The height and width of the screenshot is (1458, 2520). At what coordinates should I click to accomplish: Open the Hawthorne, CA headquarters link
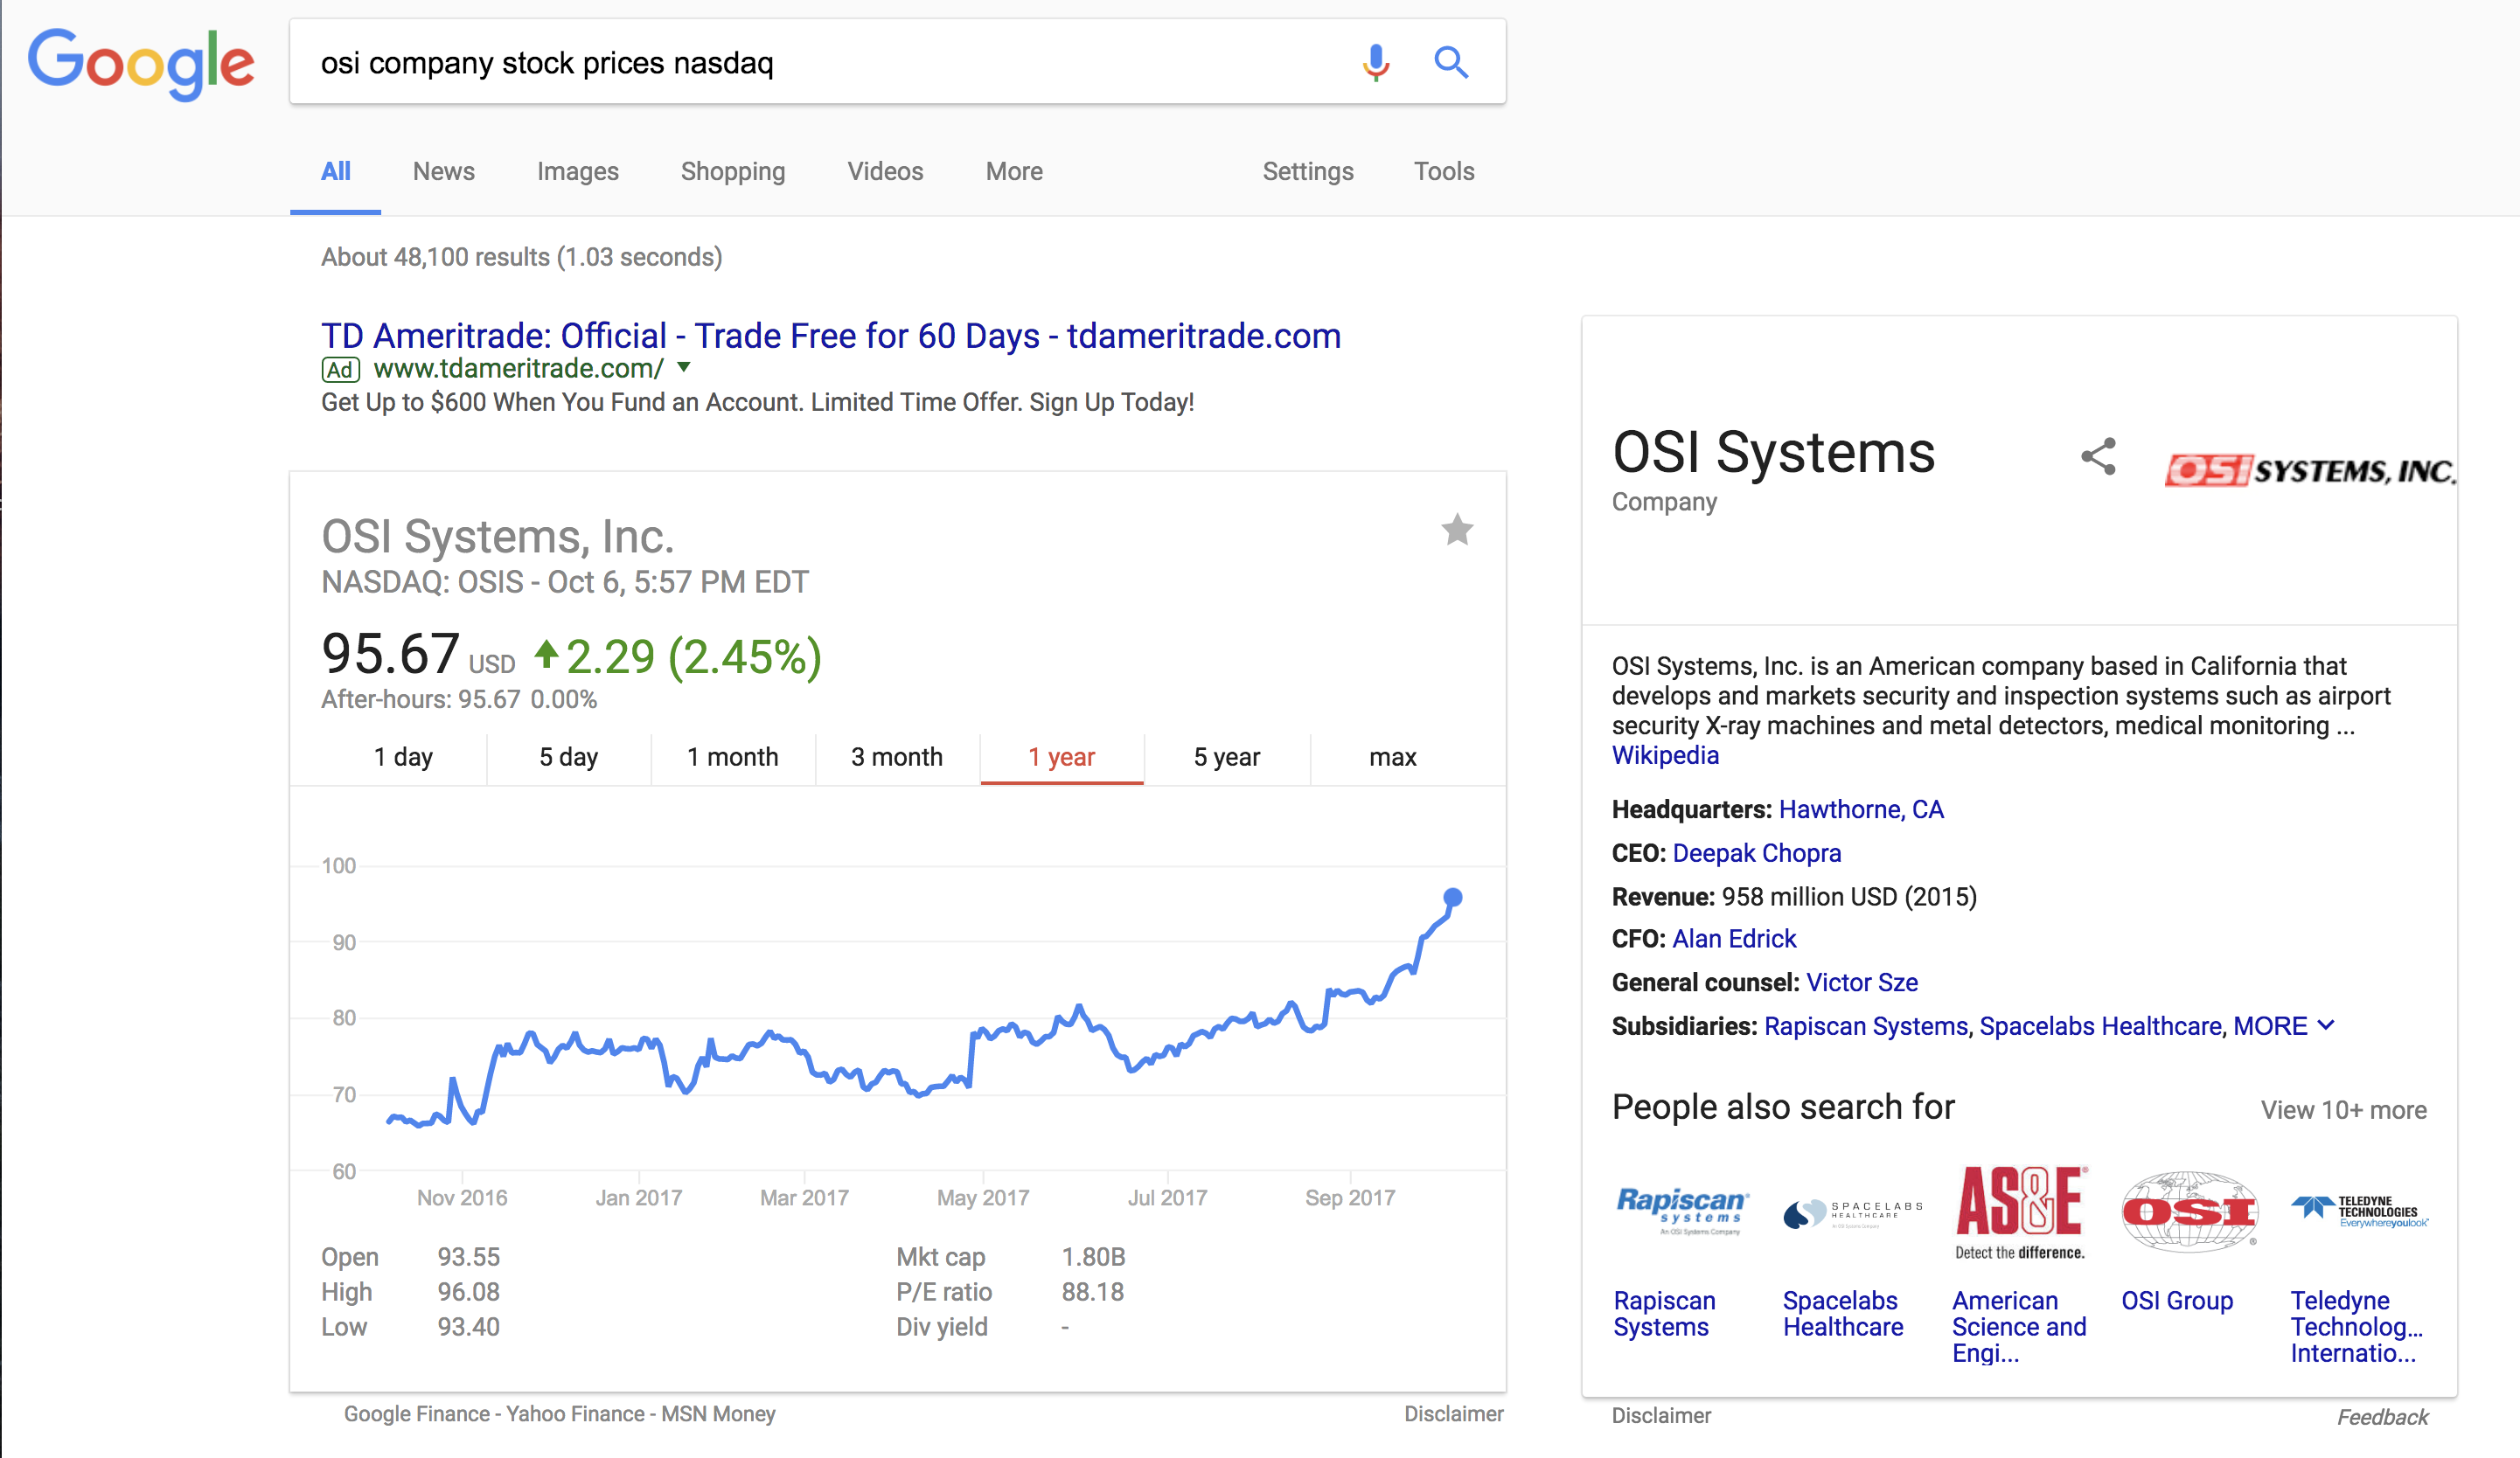[x=1861, y=809]
